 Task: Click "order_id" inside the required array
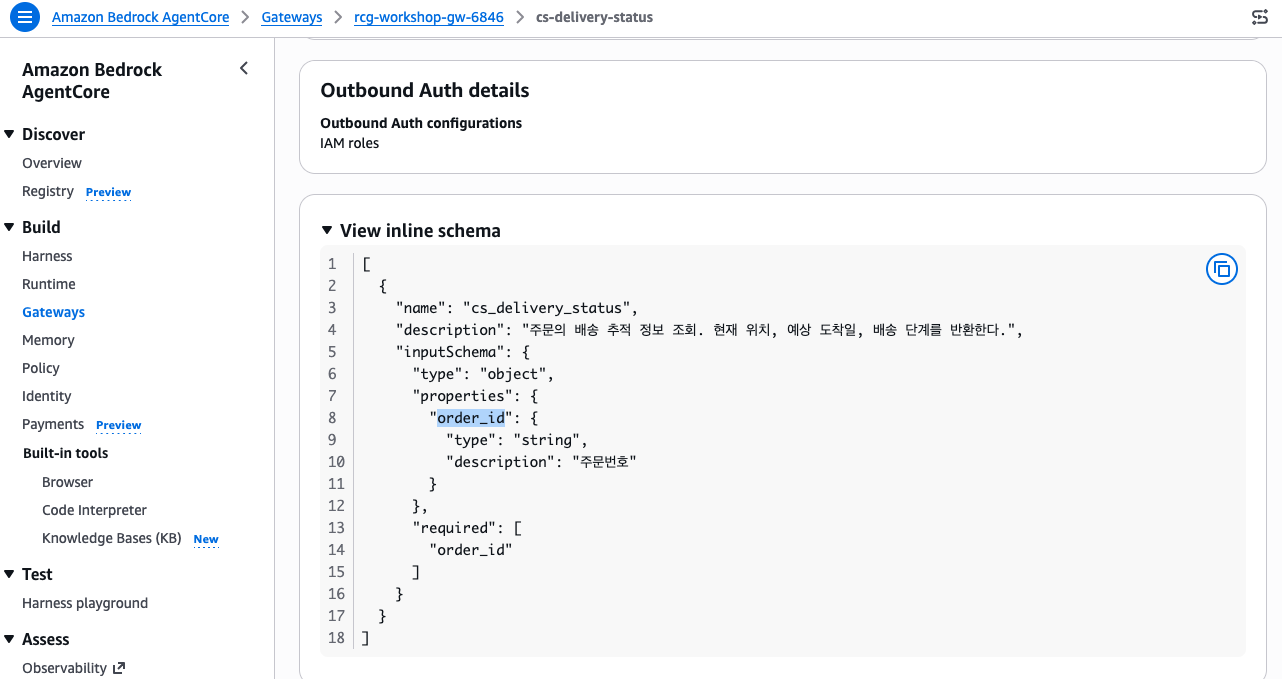[471, 550]
